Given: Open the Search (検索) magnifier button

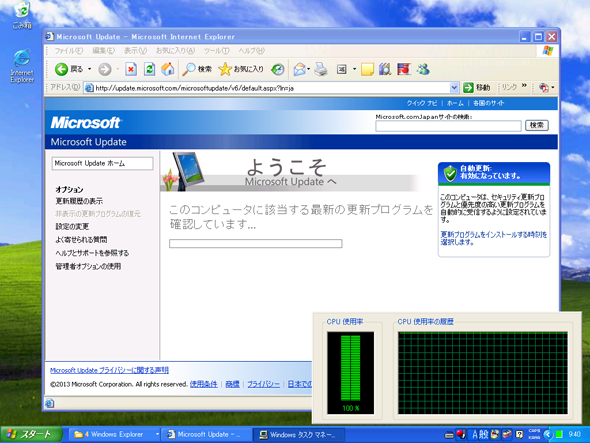Looking at the screenshot, I should click(x=197, y=69).
